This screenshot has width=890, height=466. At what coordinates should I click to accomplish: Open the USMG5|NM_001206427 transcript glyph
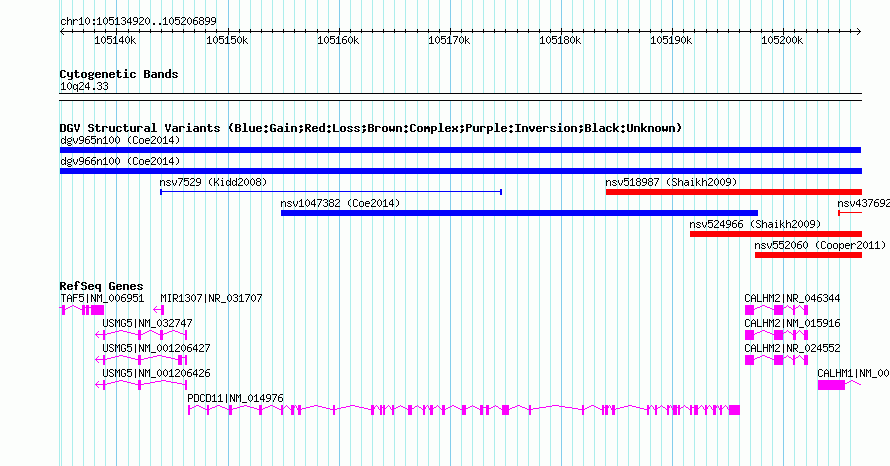141,360
